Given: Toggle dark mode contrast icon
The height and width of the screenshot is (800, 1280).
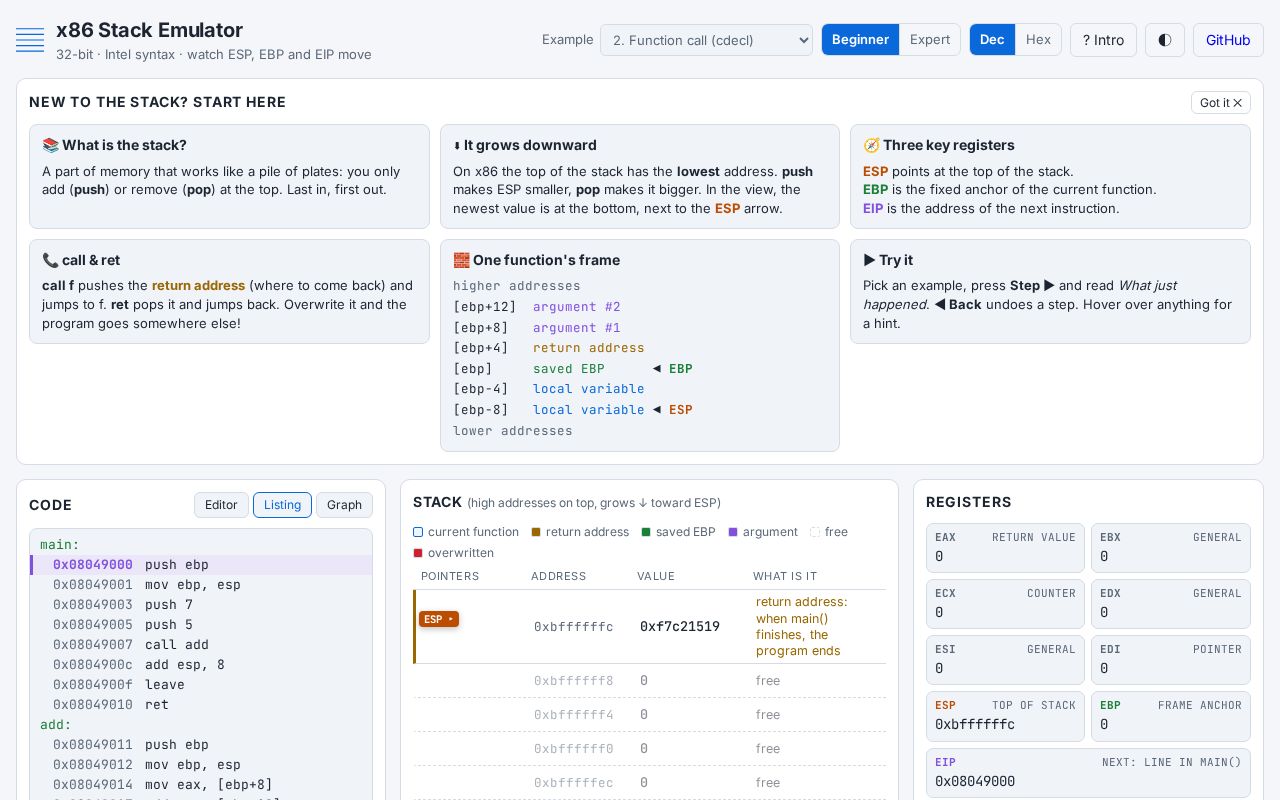Looking at the screenshot, I should point(1165,40).
